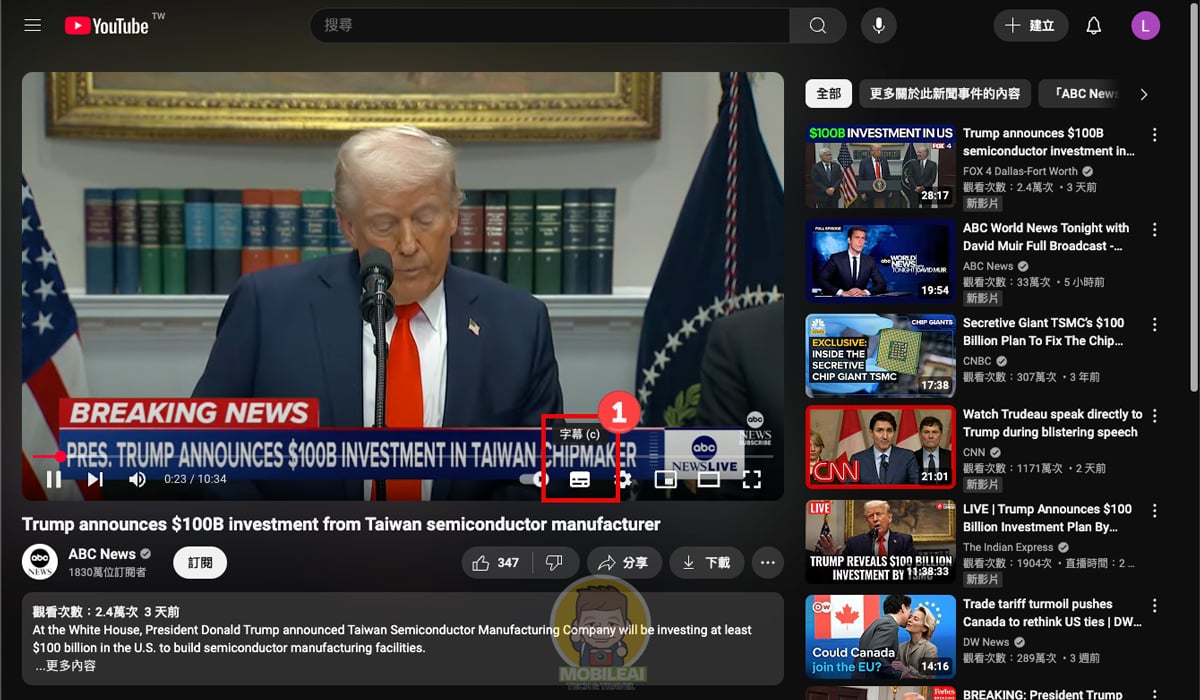Image resolution: width=1200 pixels, height=700 pixels.
Task: Start voice search with the microphone
Action: (878, 26)
